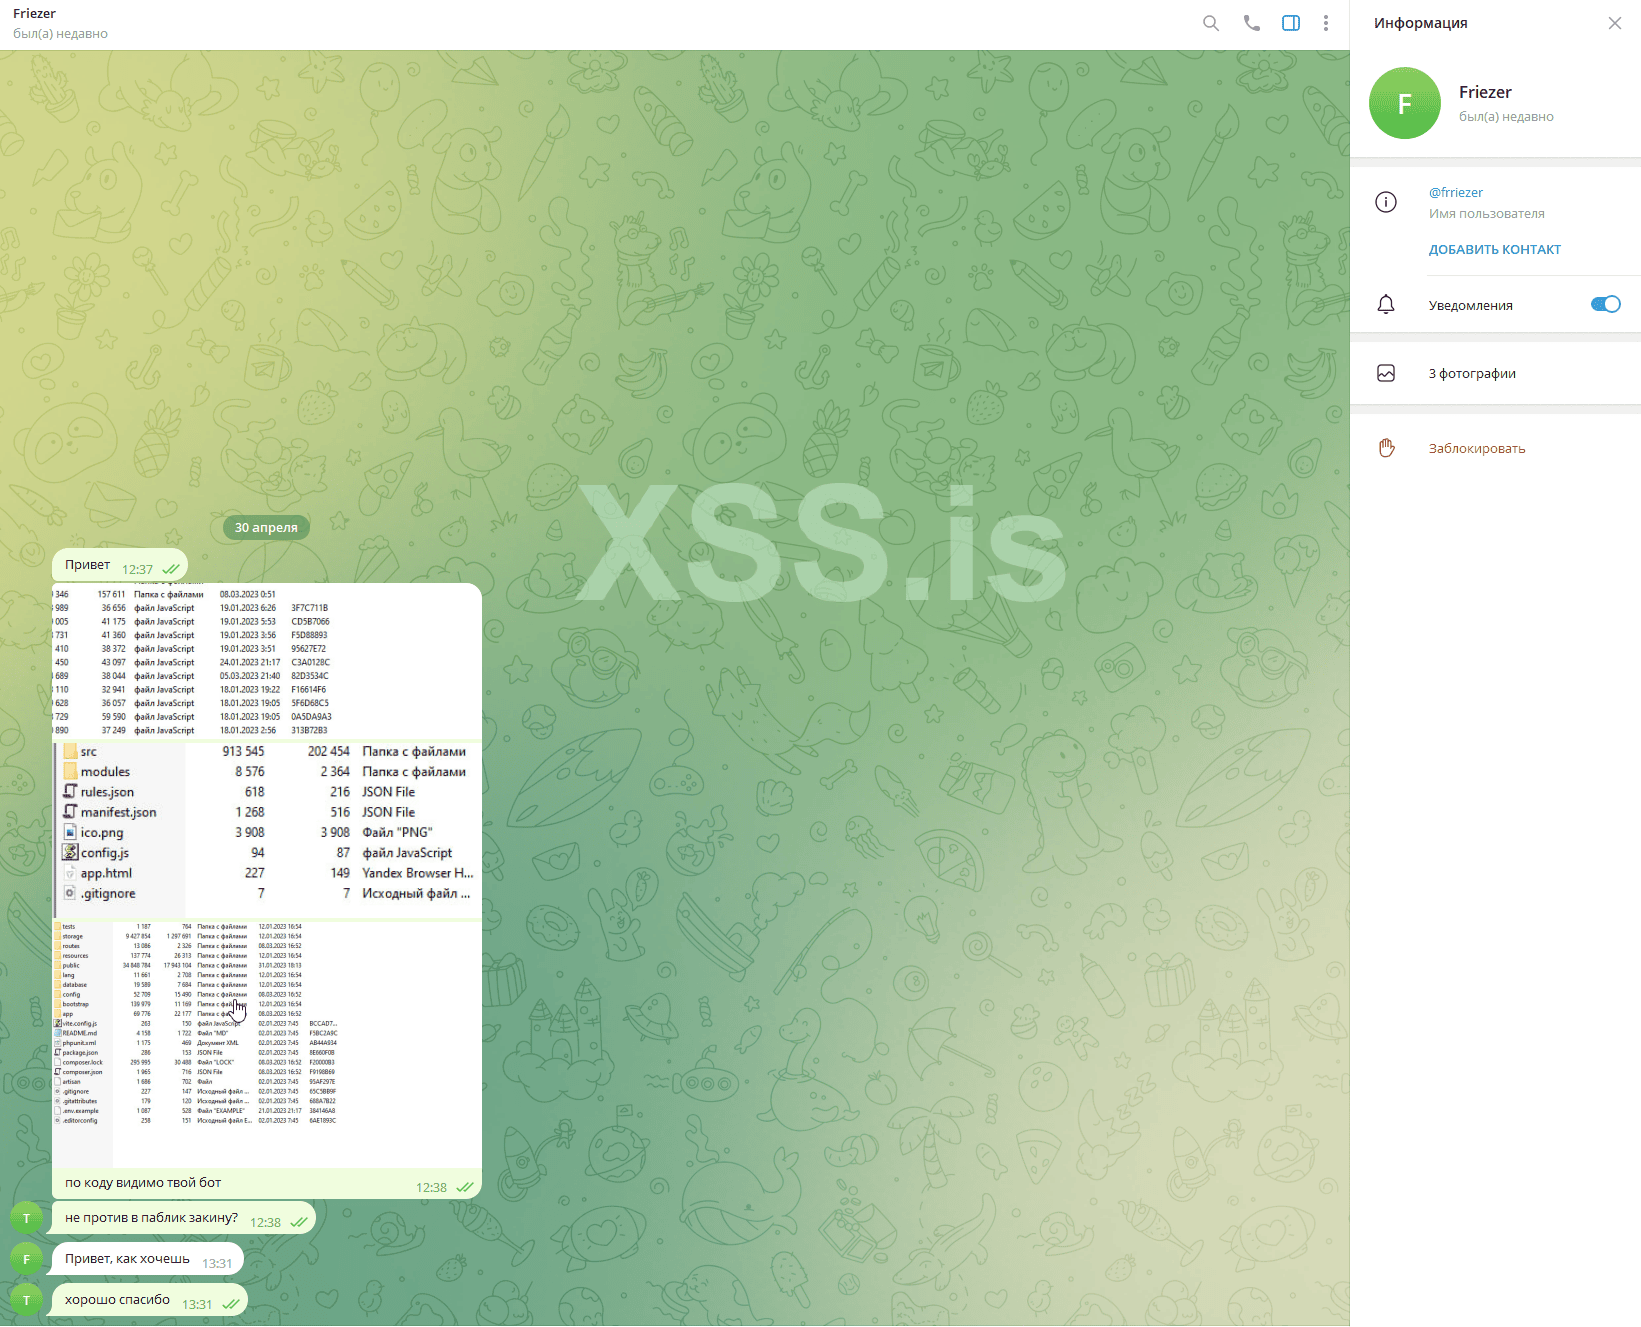This screenshot has height=1327, width=1641.
Task: Open the @frriezer username link
Action: [1456, 192]
